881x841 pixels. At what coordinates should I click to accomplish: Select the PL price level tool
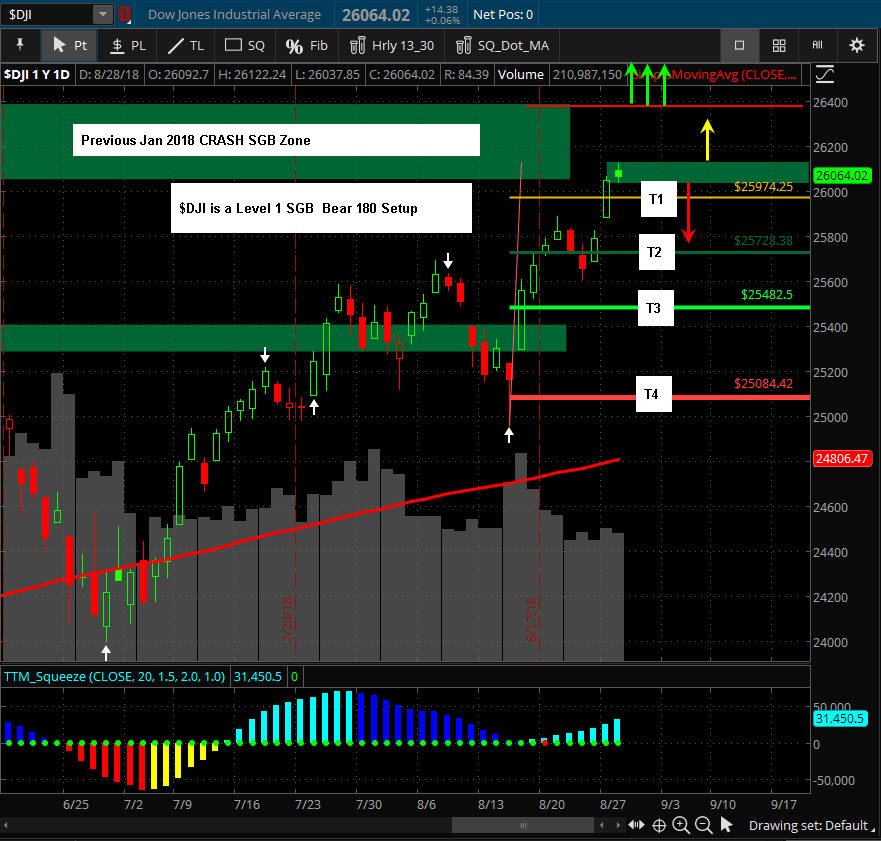(127, 45)
